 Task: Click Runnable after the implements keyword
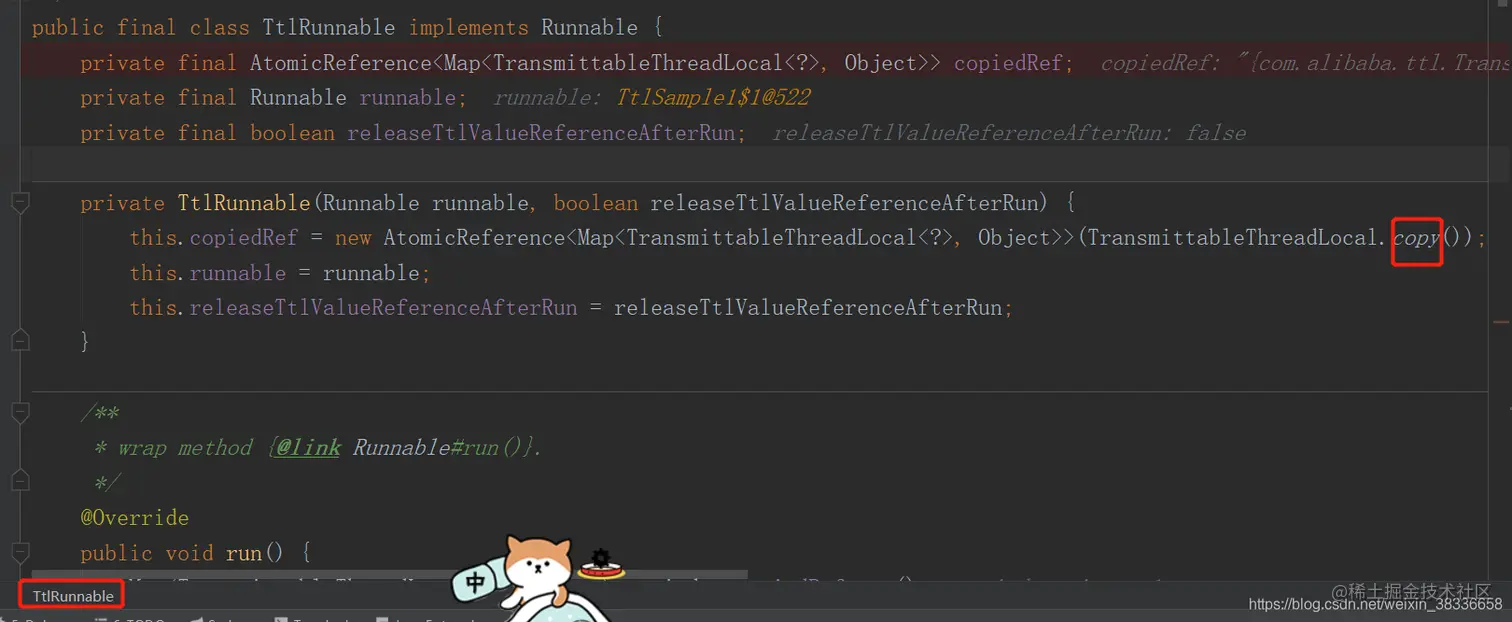pos(589,28)
